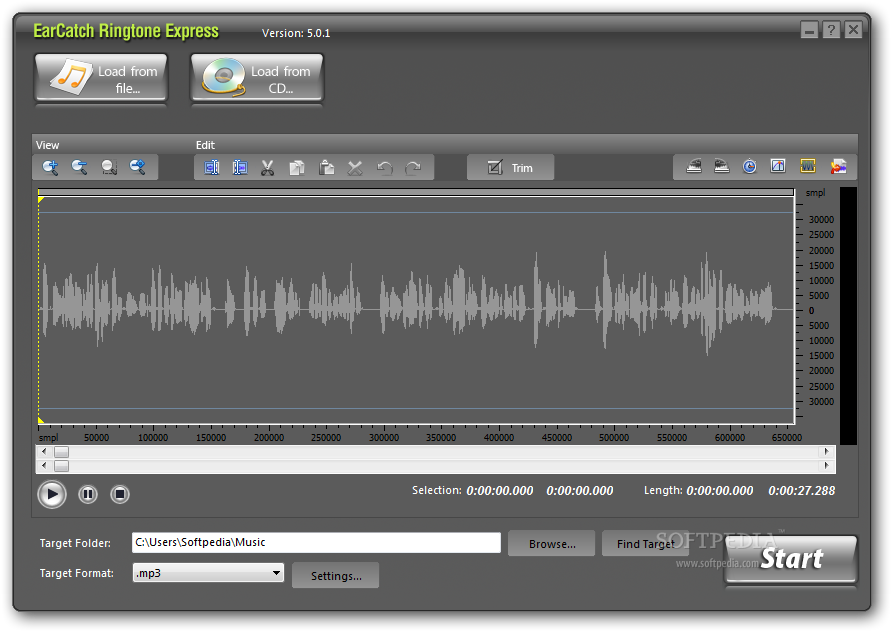Viewport: 892px width, 632px height.
Task: Click the upper horizontal scrollbar thumb
Action: (x=61, y=452)
